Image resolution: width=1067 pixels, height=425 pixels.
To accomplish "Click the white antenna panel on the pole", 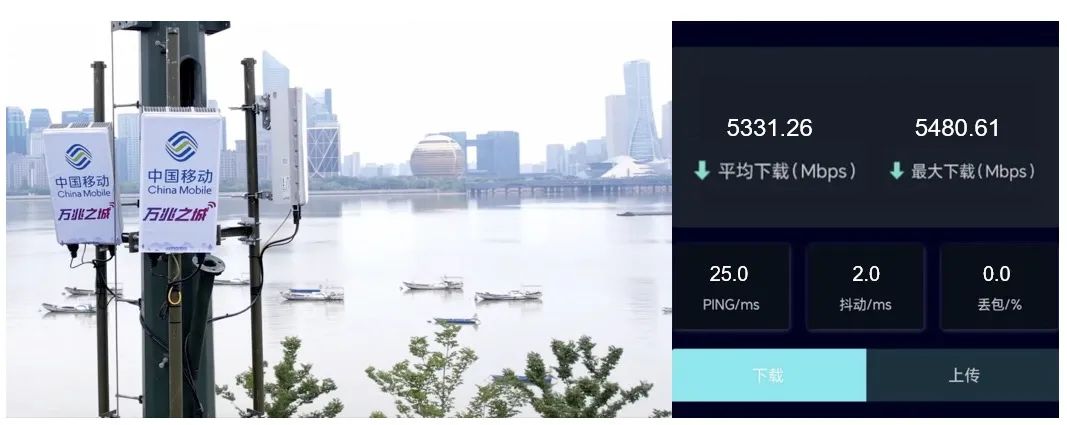I will click(288, 146).
